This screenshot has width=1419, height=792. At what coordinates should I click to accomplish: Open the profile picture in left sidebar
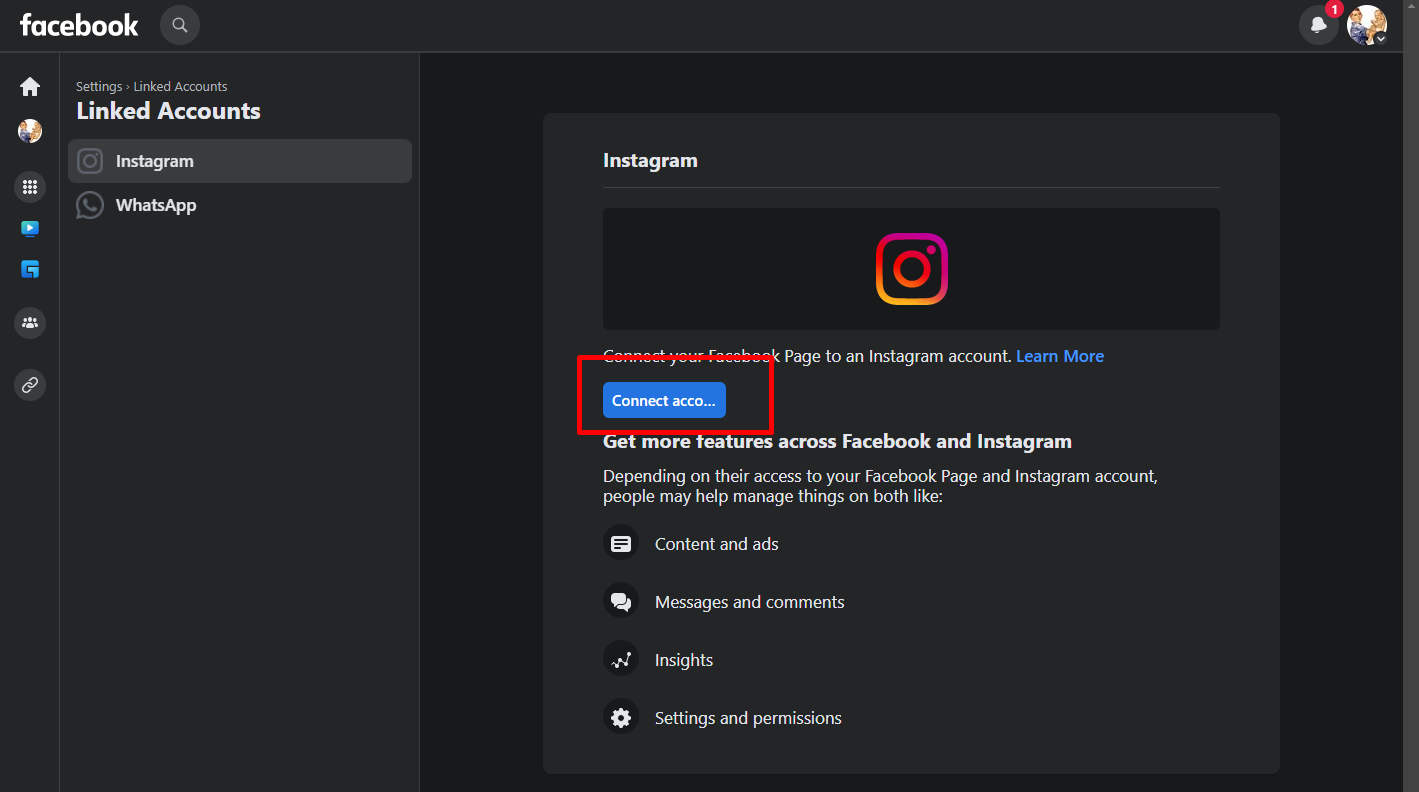pyautogui.click(x=30, y=131)
